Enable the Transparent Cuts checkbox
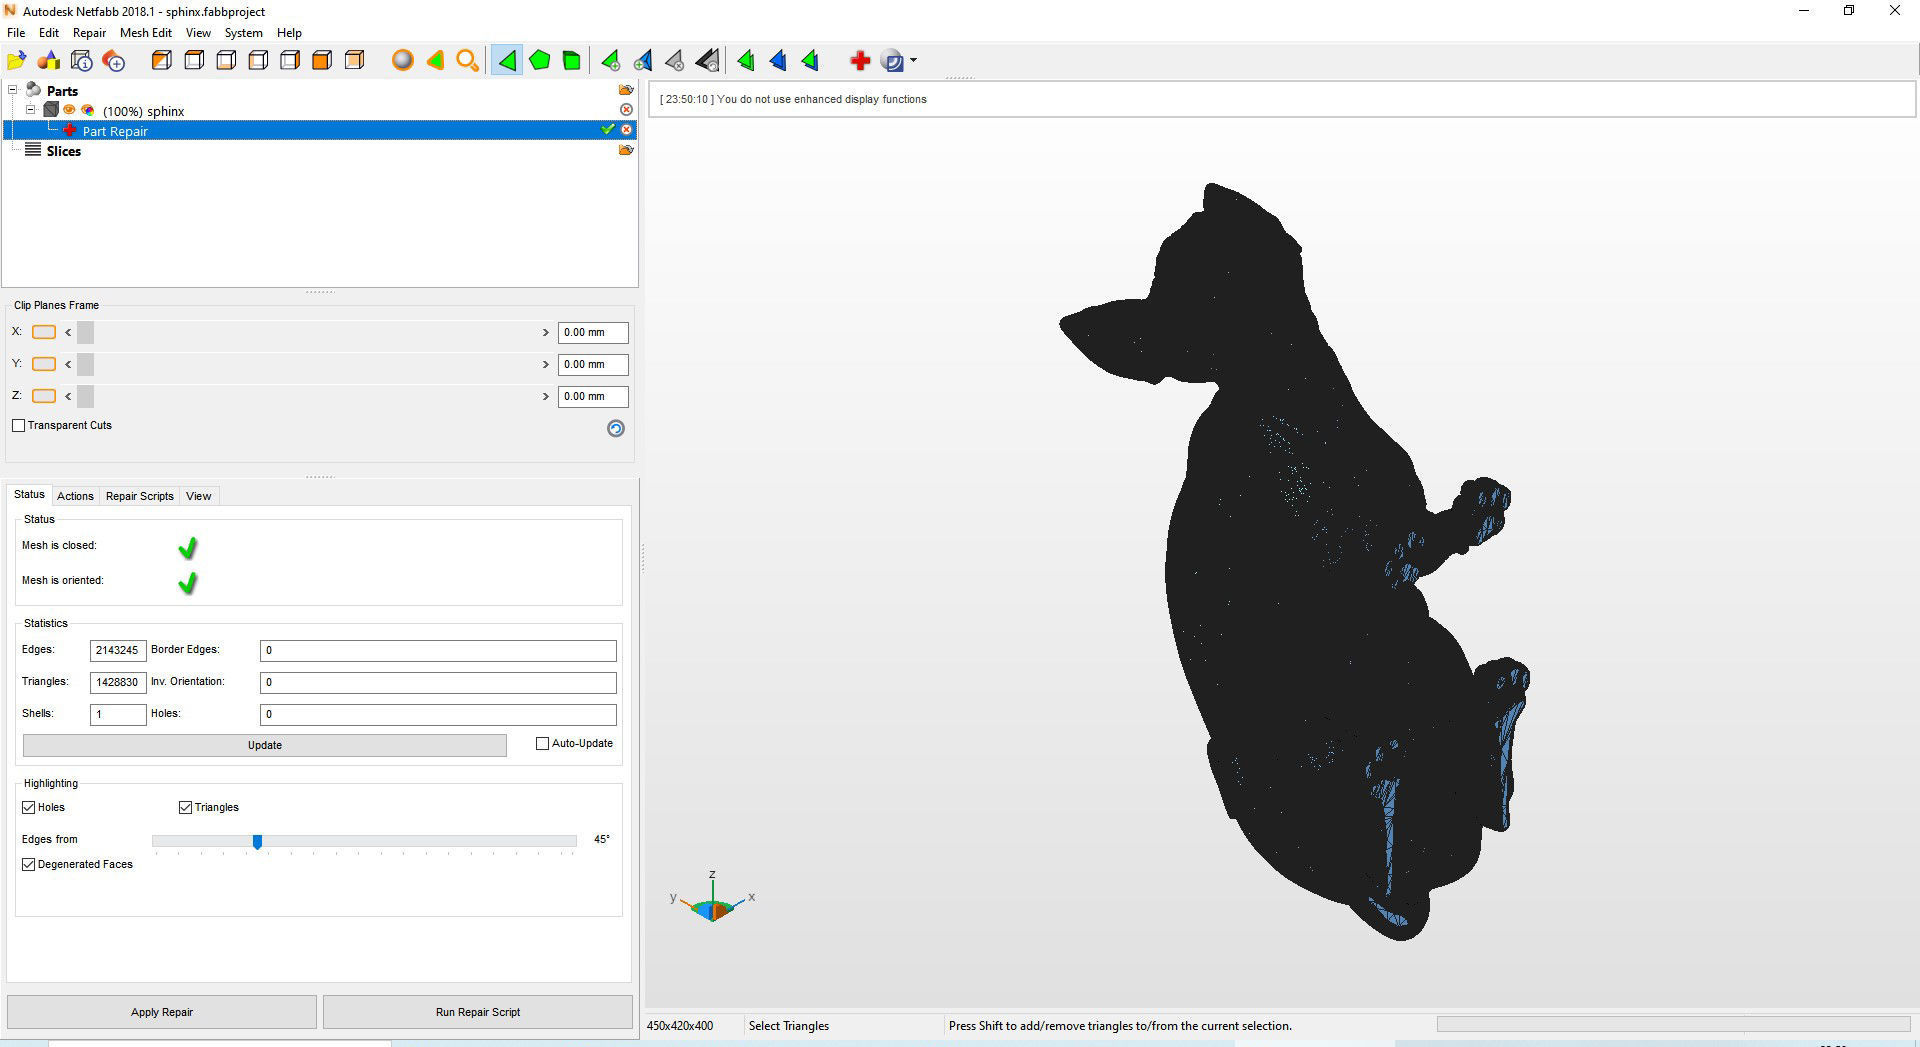 point(18,425)
